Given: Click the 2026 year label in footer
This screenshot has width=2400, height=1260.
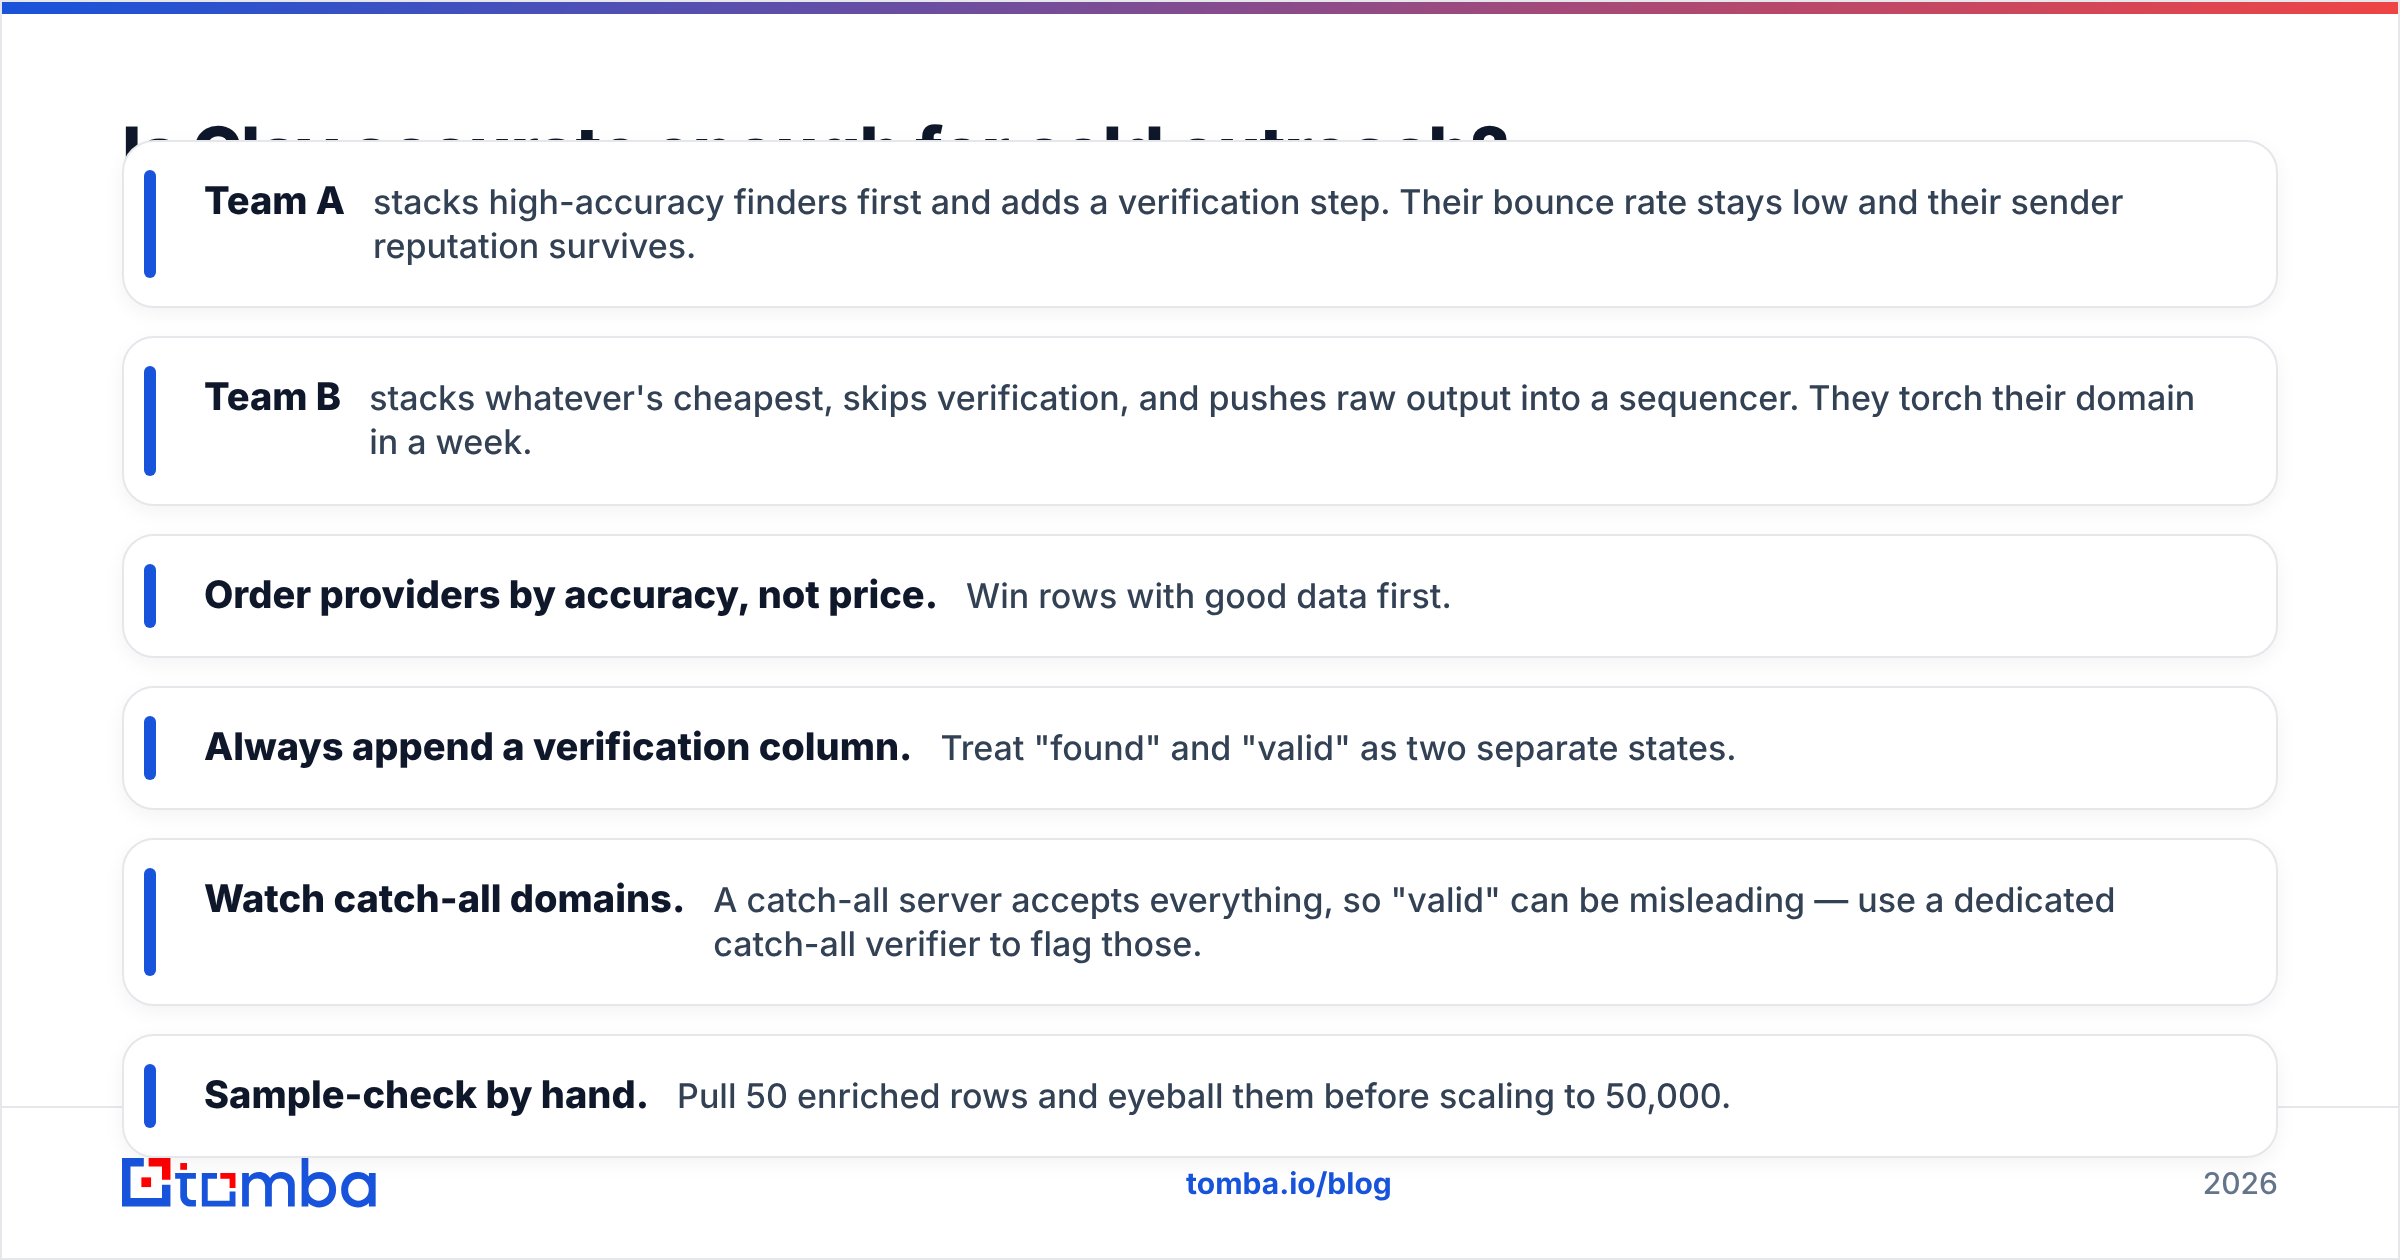Looking at the screenshot, I should (x=2240, y=1184).
